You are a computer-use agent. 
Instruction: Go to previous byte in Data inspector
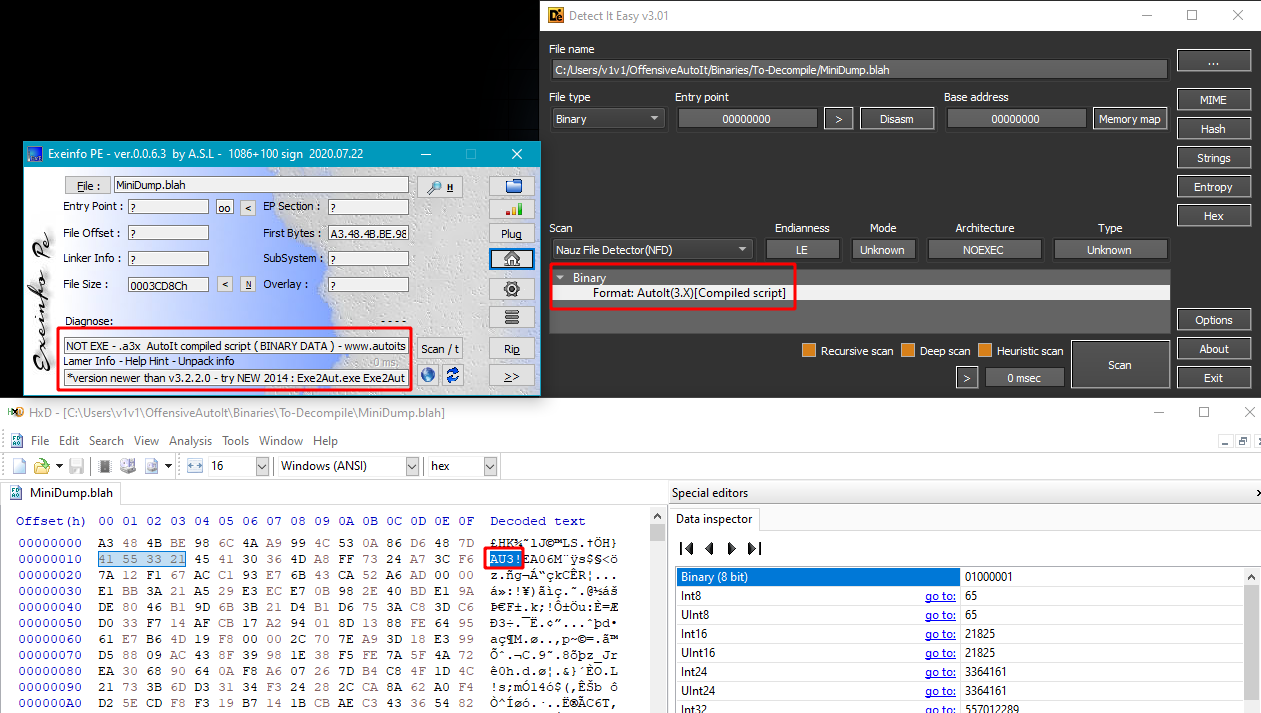(x=708, y=548)
